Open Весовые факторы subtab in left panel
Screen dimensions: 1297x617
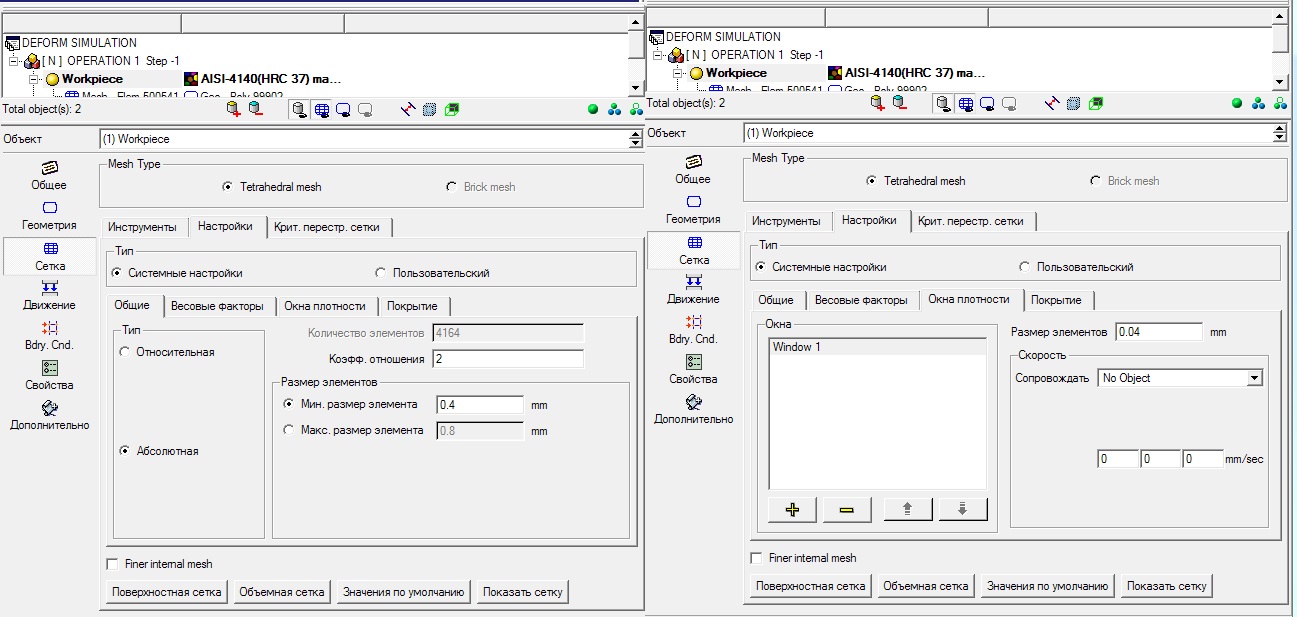point(217,306)
